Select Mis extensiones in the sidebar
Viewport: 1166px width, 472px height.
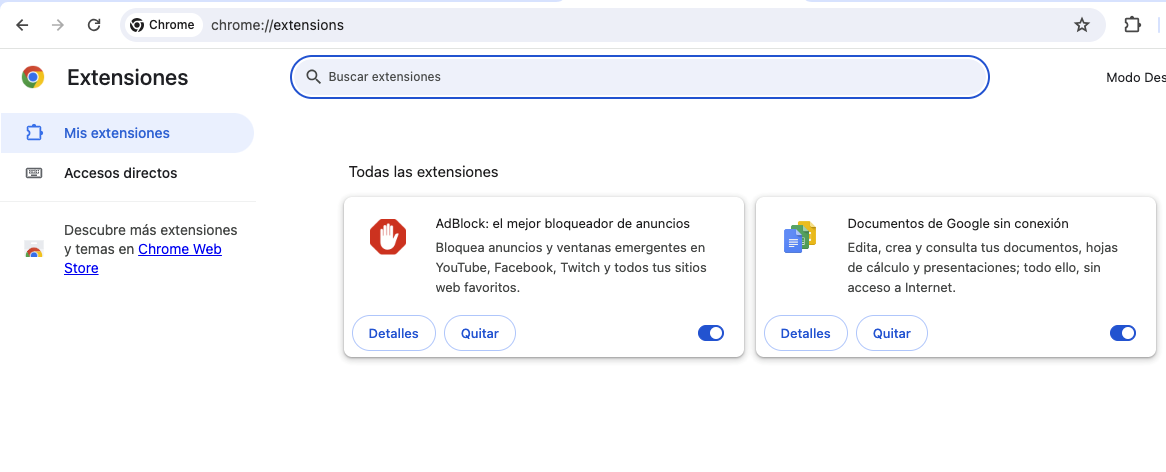click(116, 133)
